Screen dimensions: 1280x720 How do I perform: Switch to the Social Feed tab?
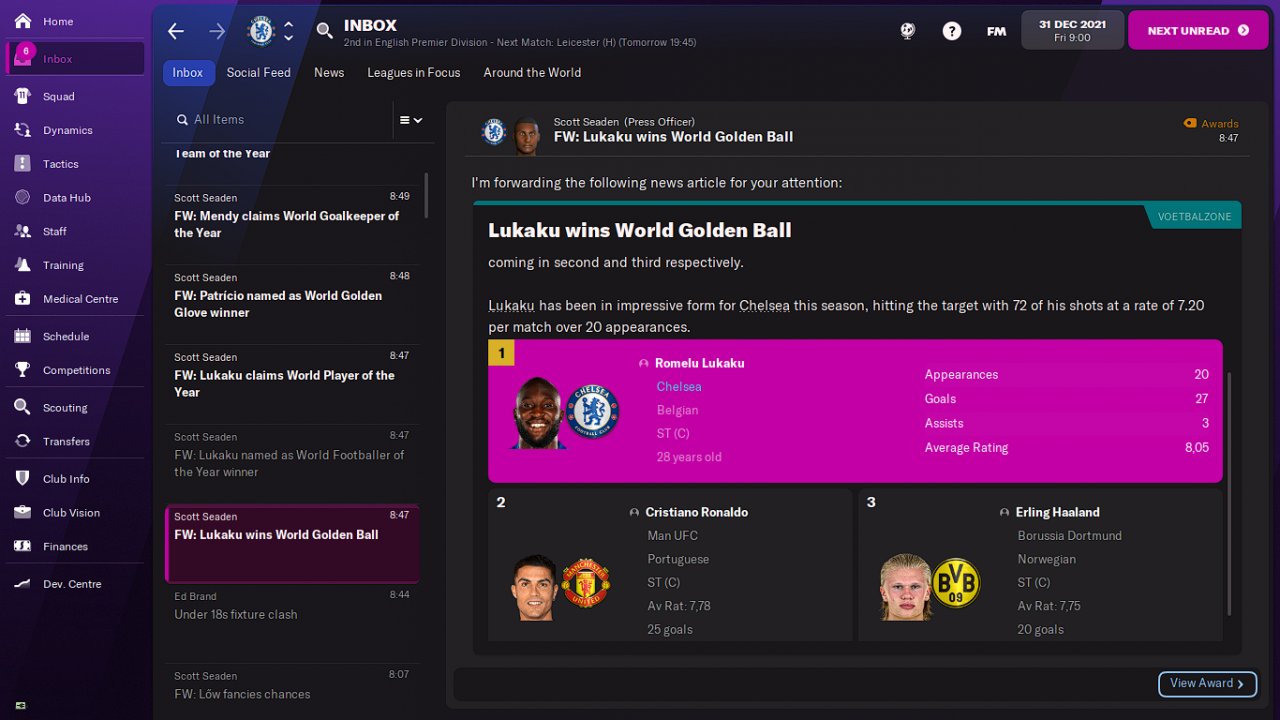[x=258, y=73]
